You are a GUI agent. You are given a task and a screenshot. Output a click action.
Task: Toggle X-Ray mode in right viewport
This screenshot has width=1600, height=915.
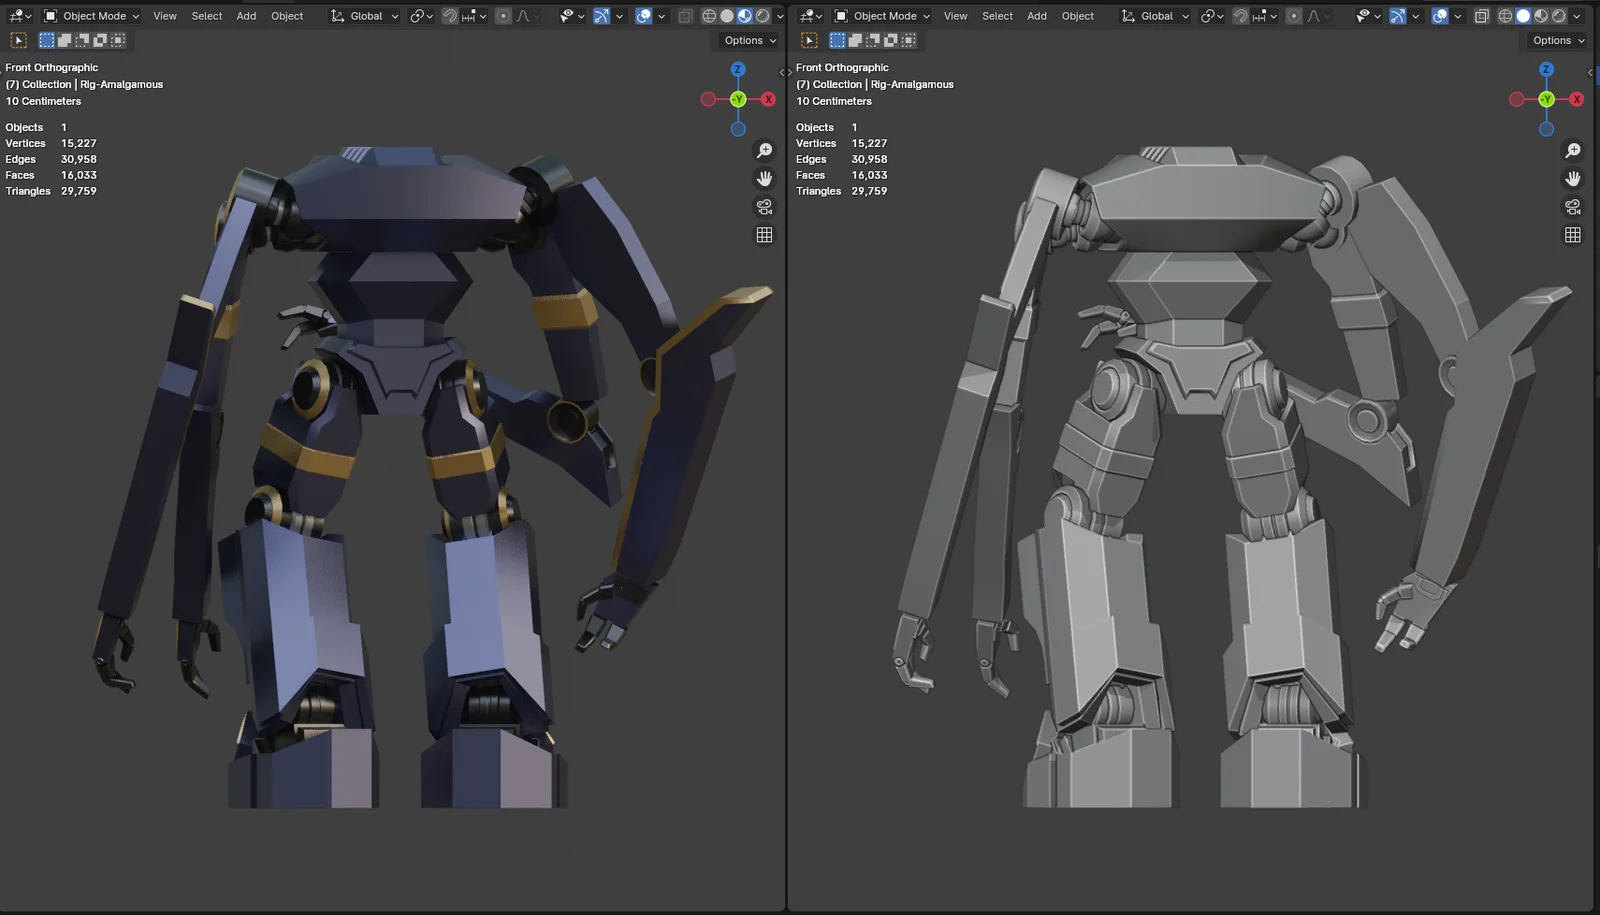pyautogui.click(x=1483, y=15)
